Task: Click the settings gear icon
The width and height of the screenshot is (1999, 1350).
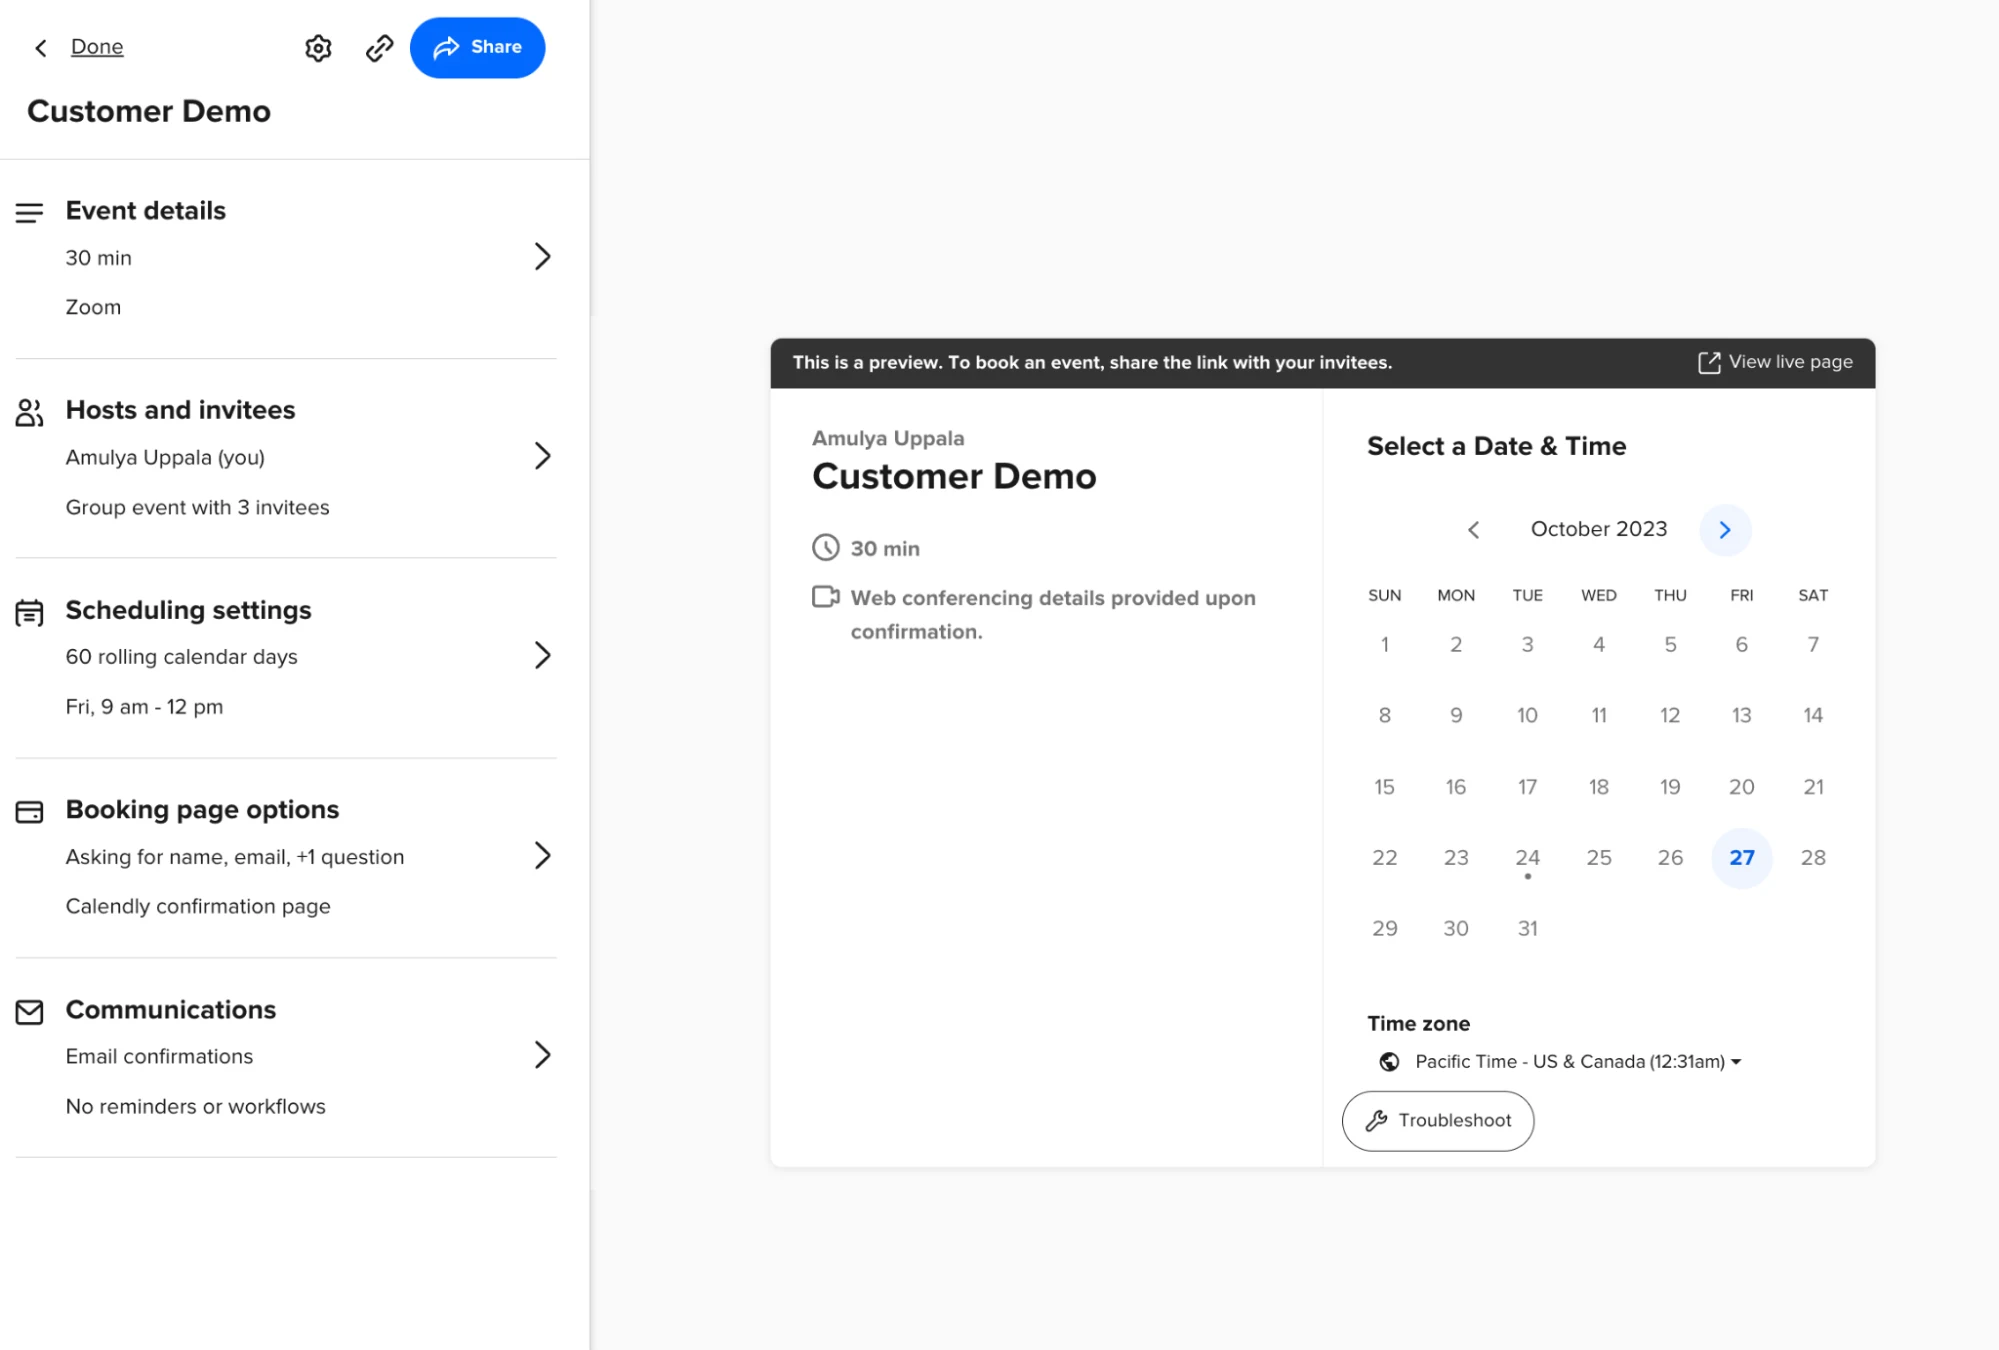Action: click(318, 47)
